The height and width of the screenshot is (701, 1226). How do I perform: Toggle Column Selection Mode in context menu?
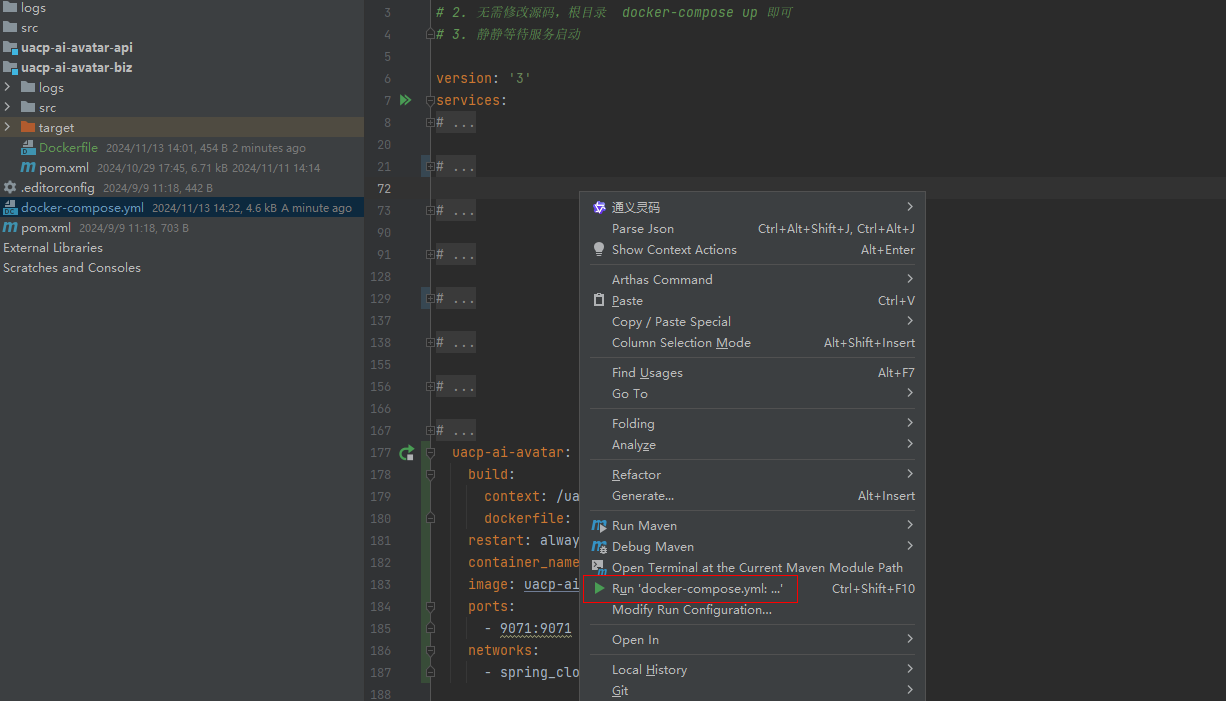click(681, 343)
